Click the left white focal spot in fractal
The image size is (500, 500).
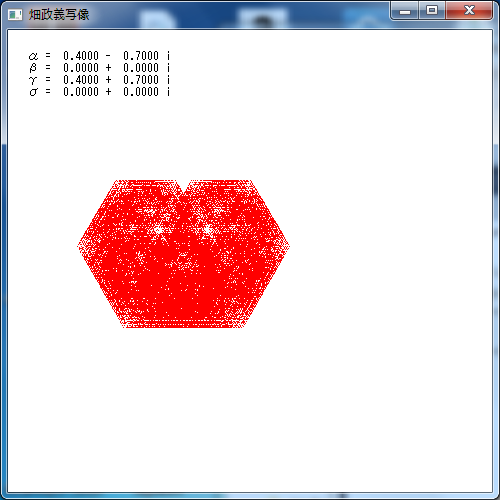[158, 229]
